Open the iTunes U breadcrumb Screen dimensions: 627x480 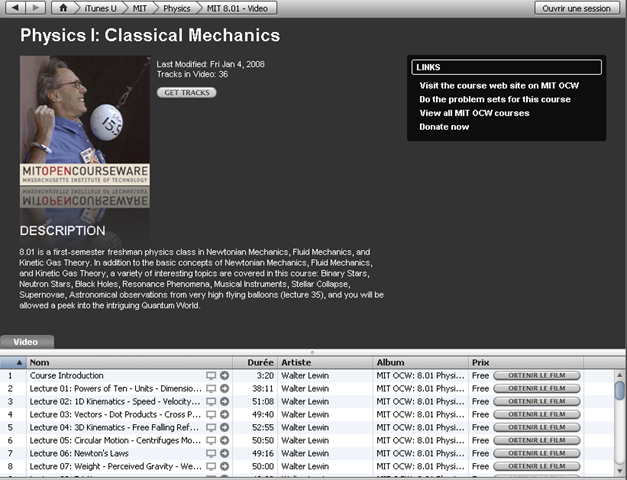point(98,8)
